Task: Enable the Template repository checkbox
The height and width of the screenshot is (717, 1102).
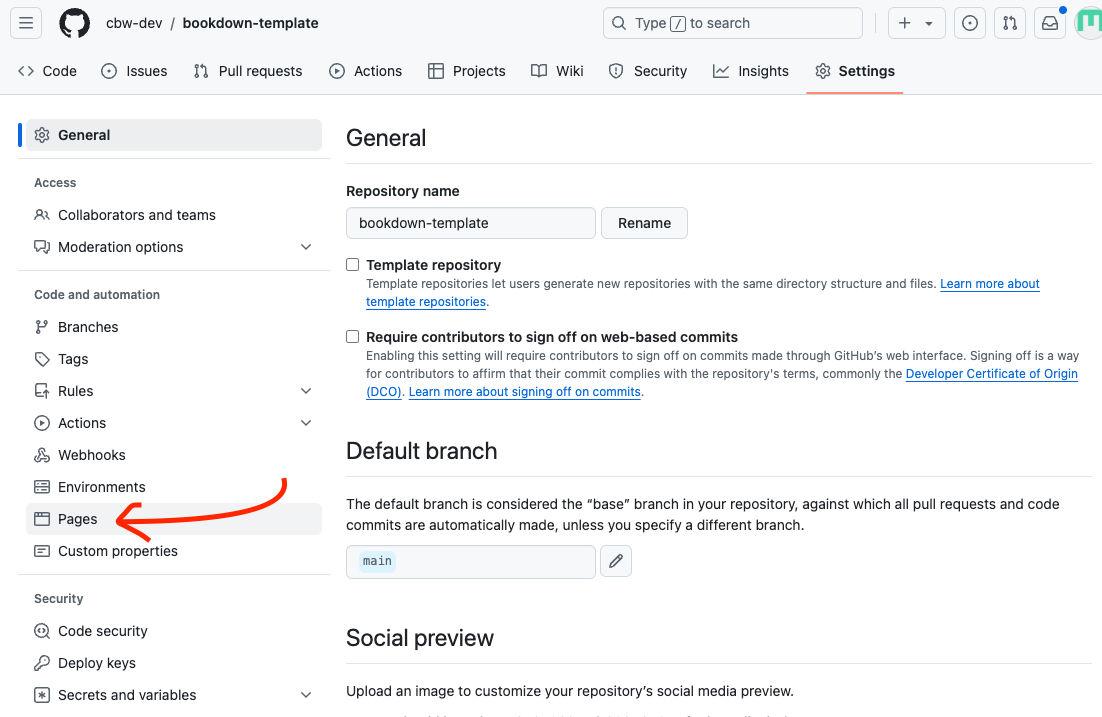Action: 352,264
